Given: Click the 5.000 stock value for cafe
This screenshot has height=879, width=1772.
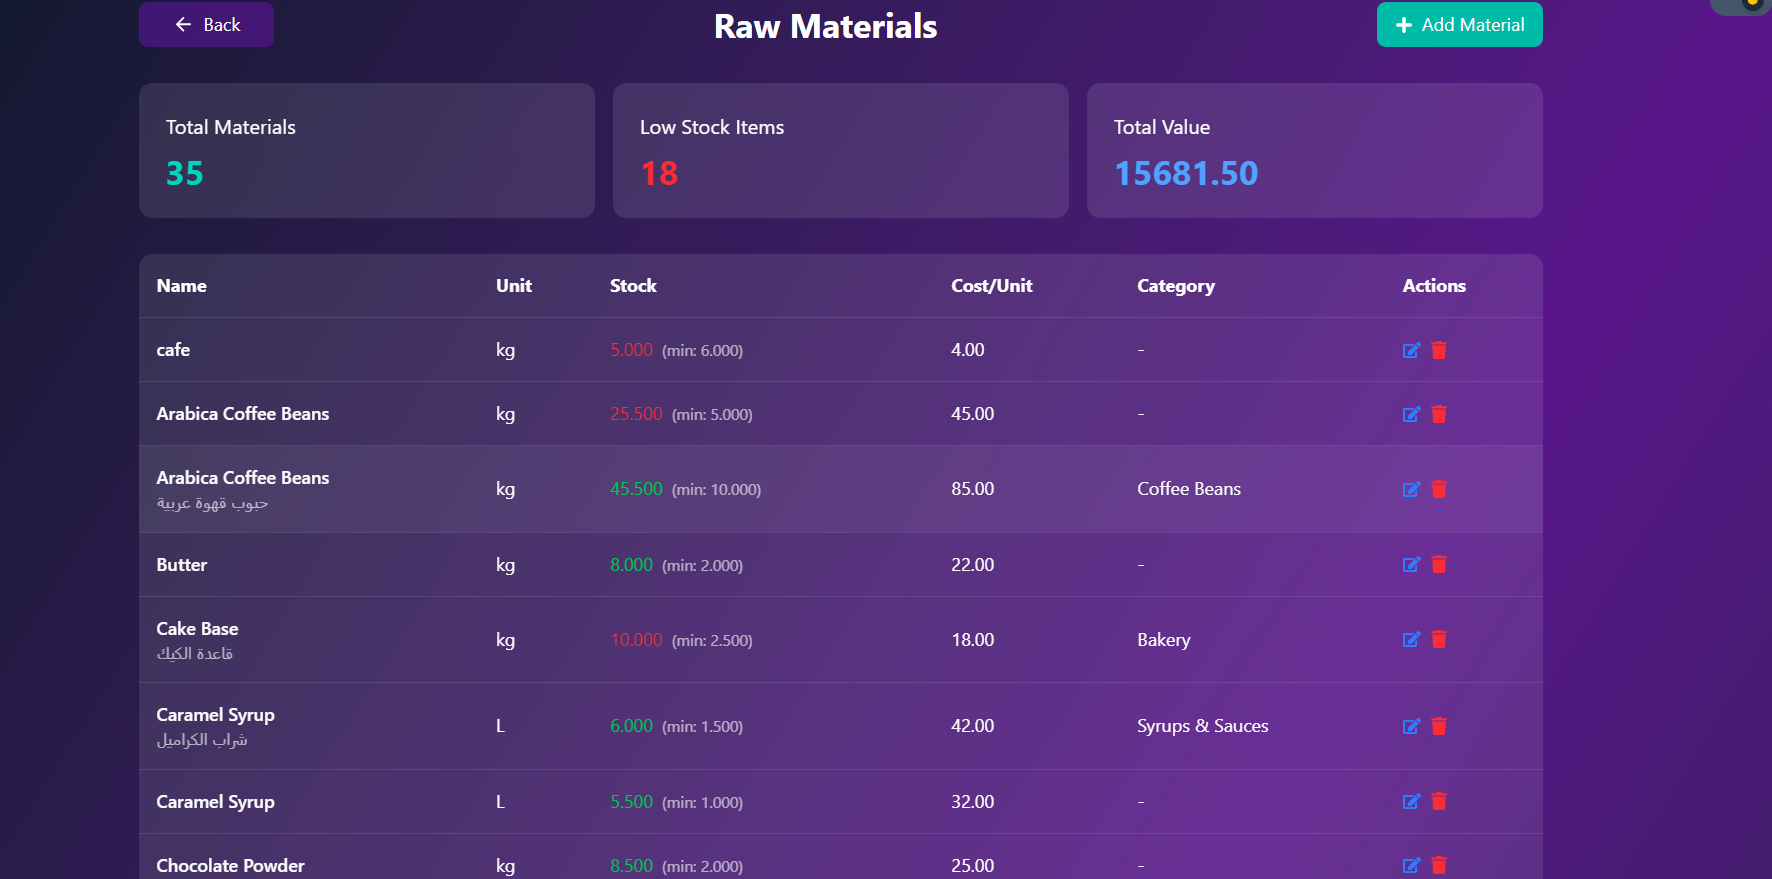Looking at the screenshot, I should tap(632, 350).
